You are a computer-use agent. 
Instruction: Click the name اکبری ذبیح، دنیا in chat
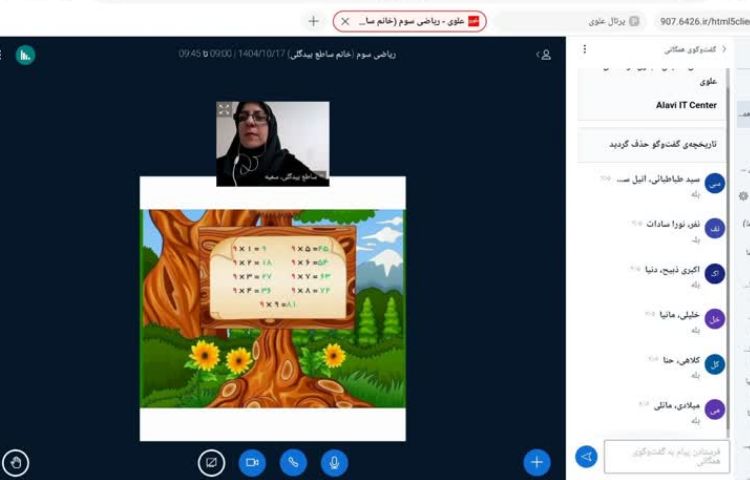point(672,270)
